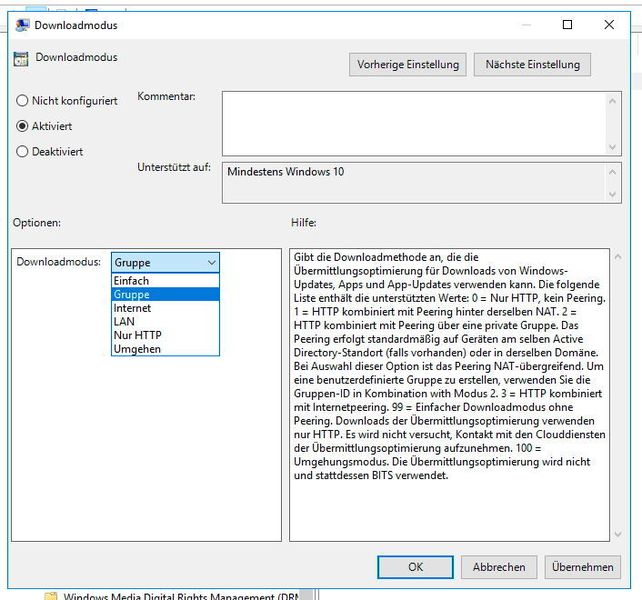
Task: Choose LAN from the dropdown list
Action: pyautogui.click(x=165, y=322)
